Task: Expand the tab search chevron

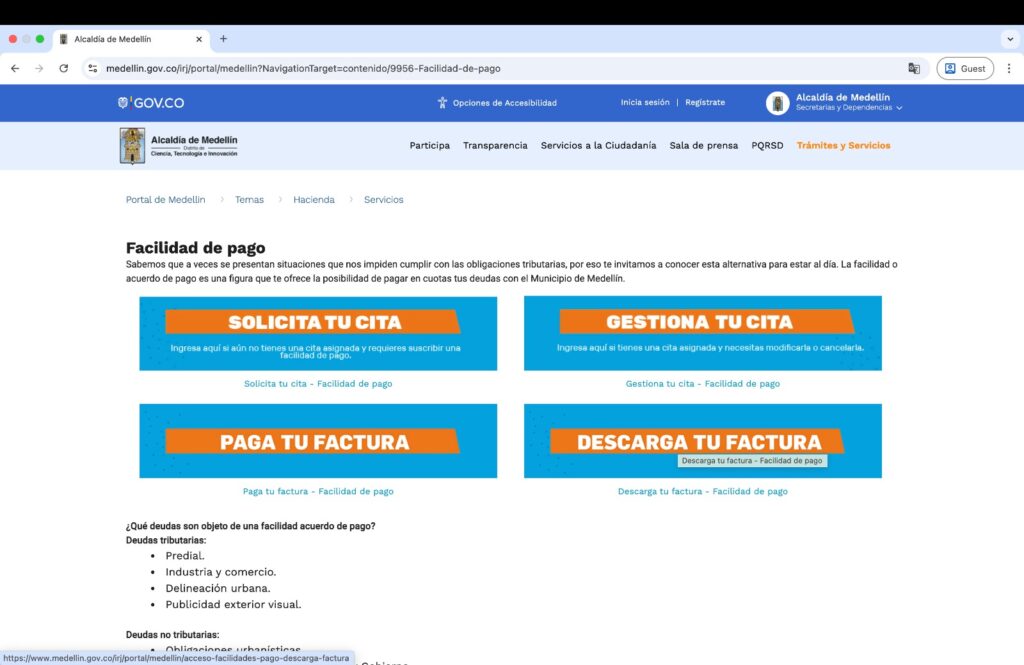Action: (1008, 39)
